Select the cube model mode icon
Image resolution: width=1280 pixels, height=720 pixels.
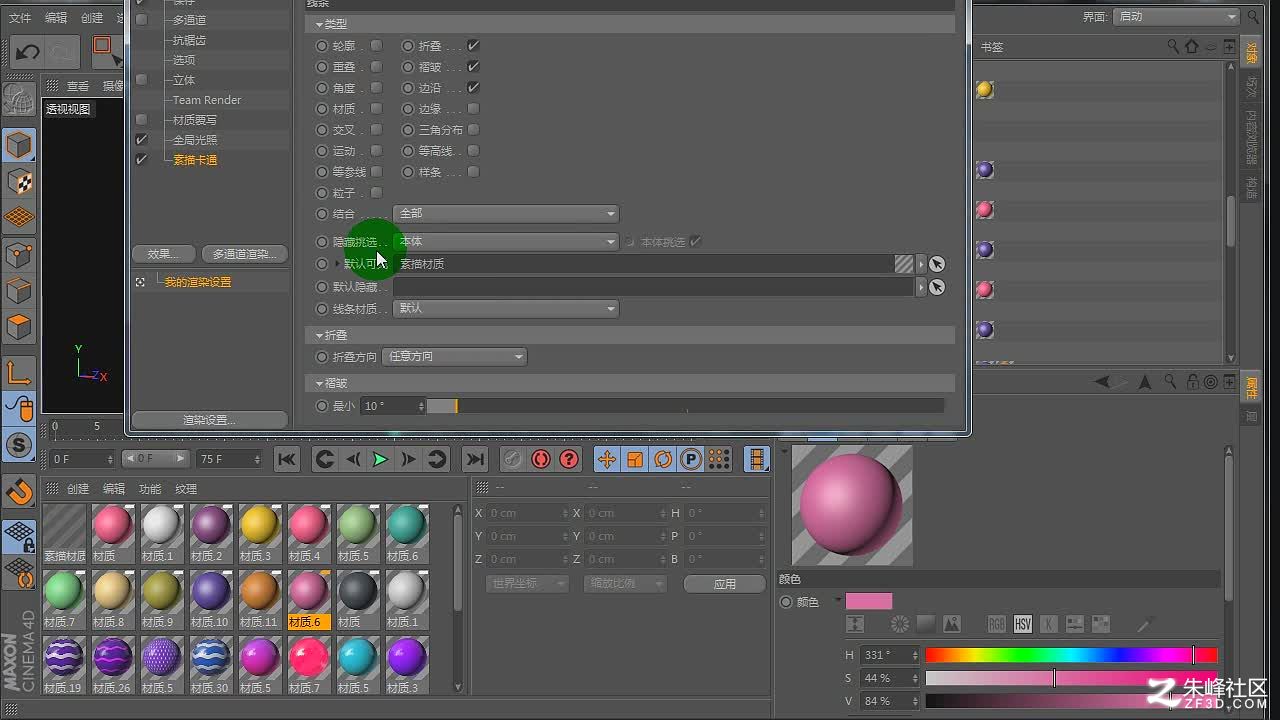pyautogui.click(x=19, y=145)
